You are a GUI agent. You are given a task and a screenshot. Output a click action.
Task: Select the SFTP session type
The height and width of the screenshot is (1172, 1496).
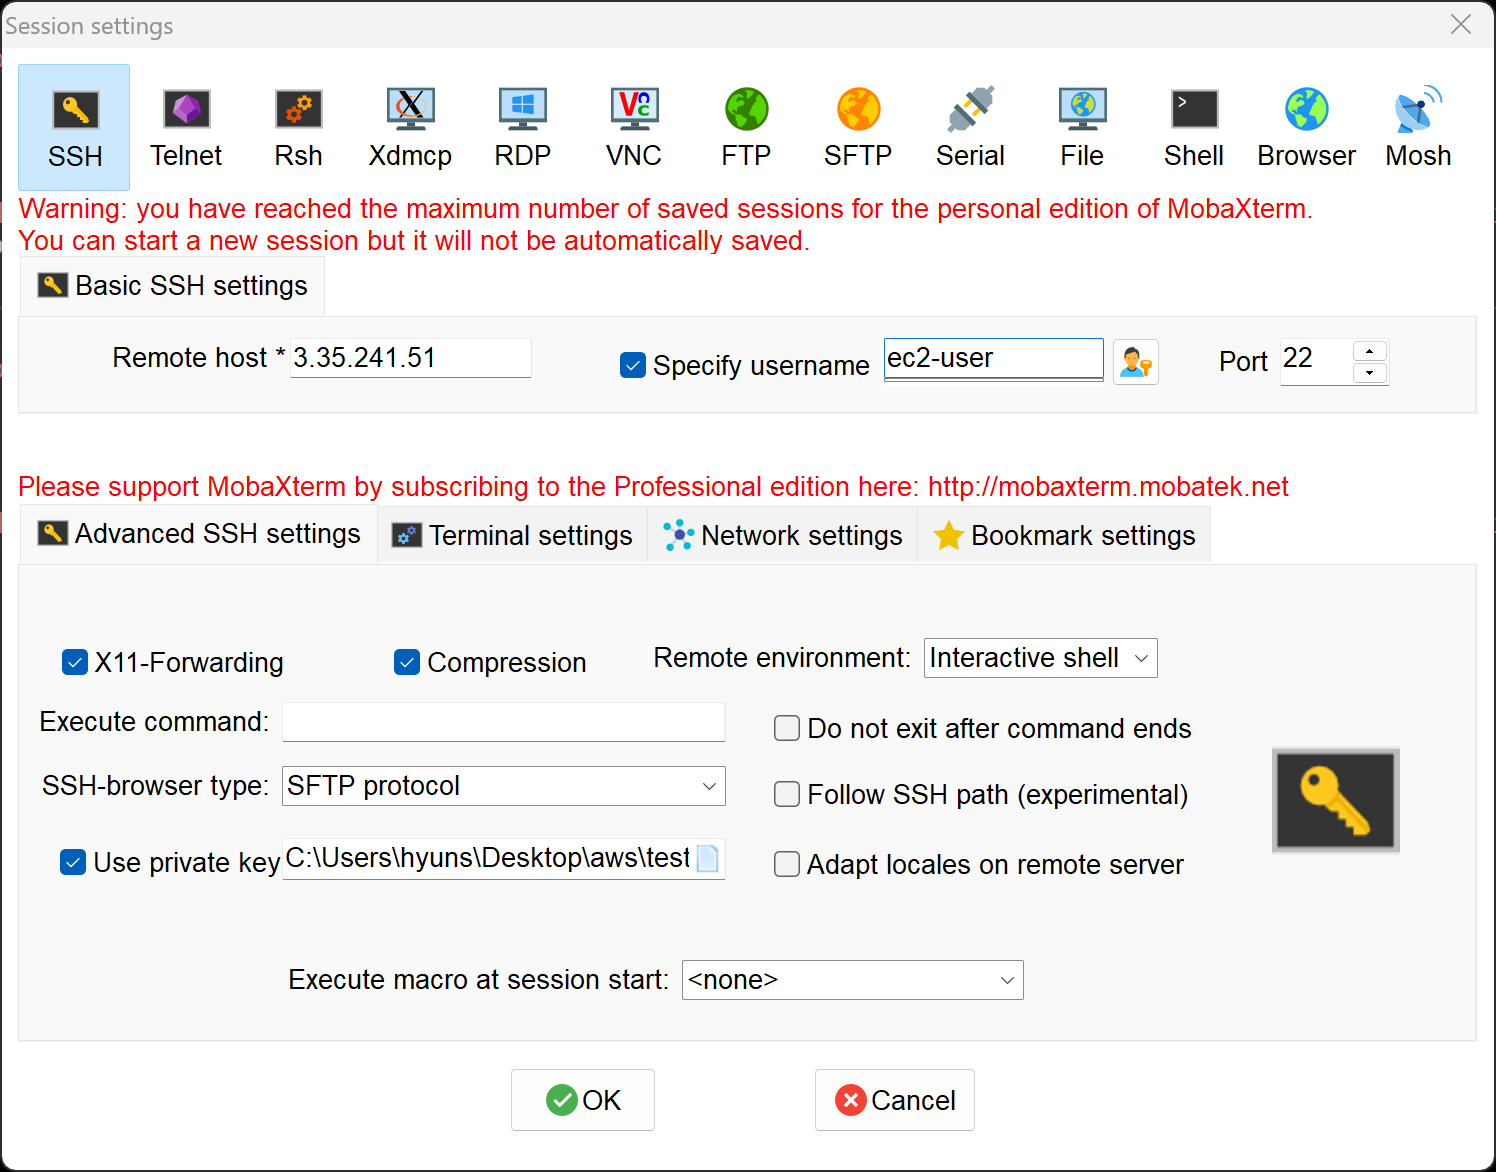[858, 127]
